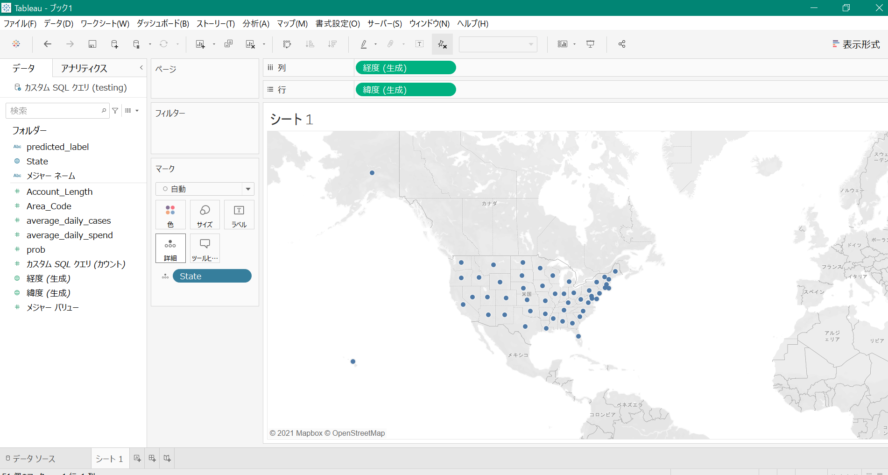Toggle the Show Me panel
This screenshot has height=475, width=888.
(856, 44)
